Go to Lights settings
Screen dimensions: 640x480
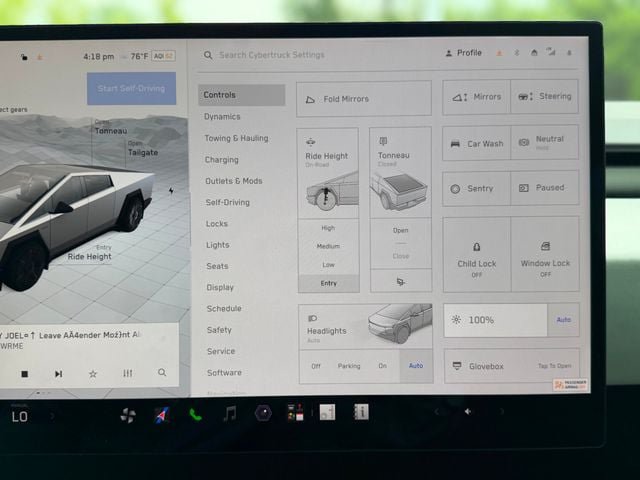pos(218,245)
